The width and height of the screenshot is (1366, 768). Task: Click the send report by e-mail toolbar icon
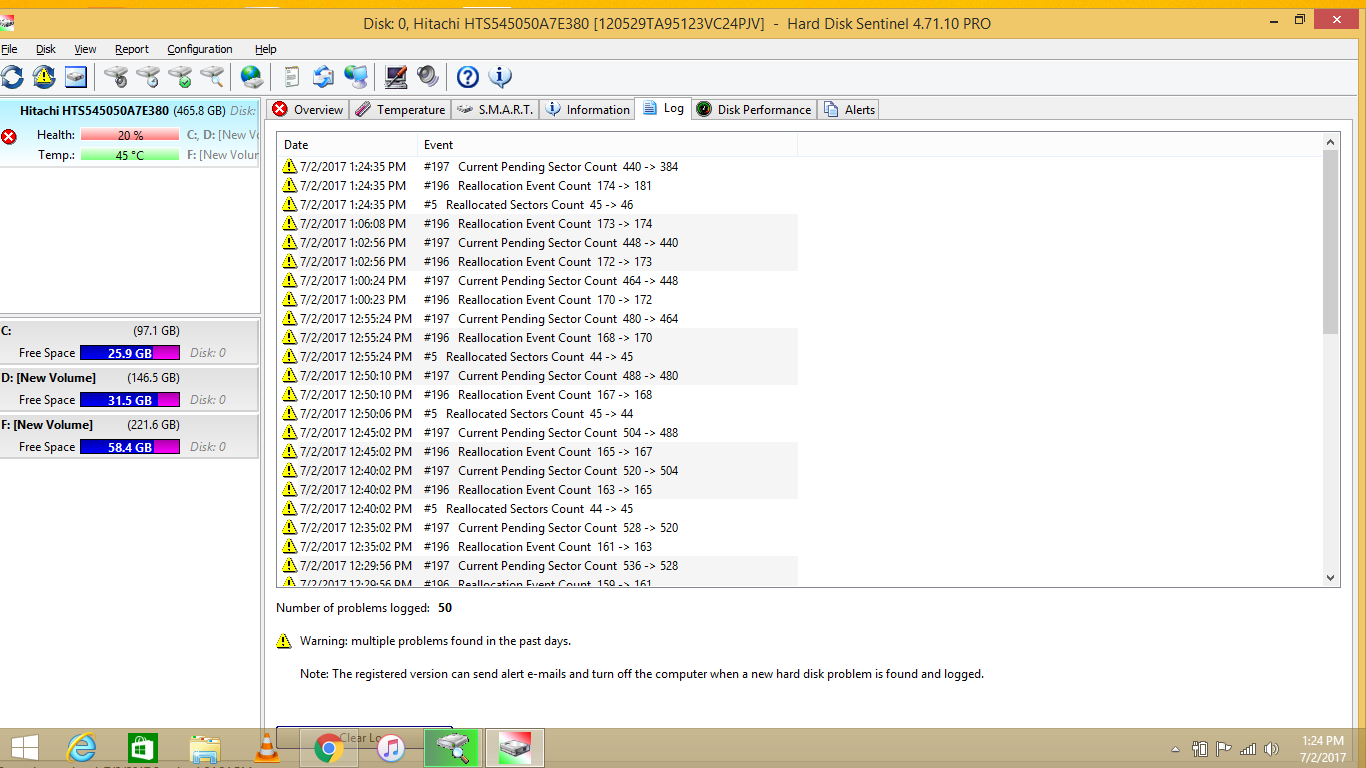(324, 77)
